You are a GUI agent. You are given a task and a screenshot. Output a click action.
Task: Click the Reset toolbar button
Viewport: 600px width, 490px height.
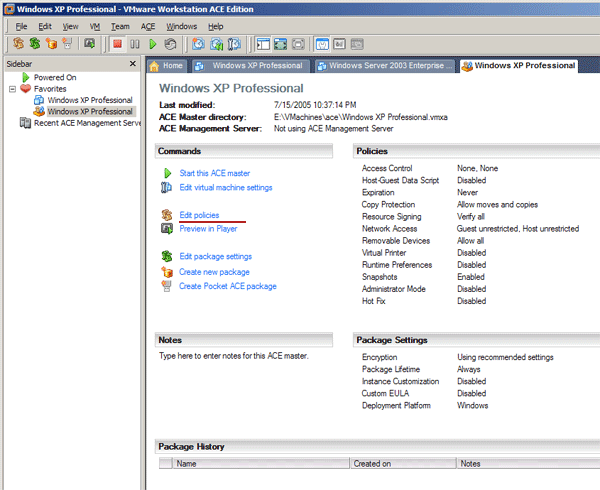[170, 44]
